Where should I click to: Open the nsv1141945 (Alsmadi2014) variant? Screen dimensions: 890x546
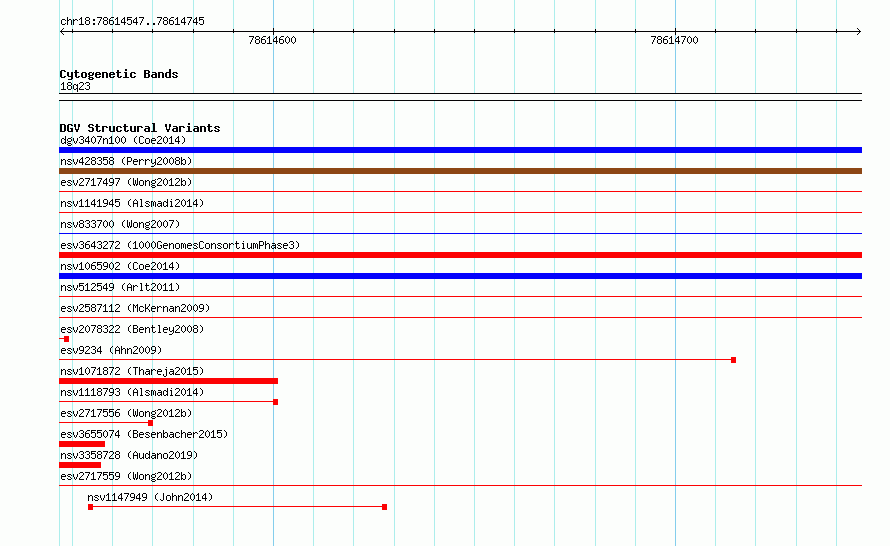tap(132, 203)
